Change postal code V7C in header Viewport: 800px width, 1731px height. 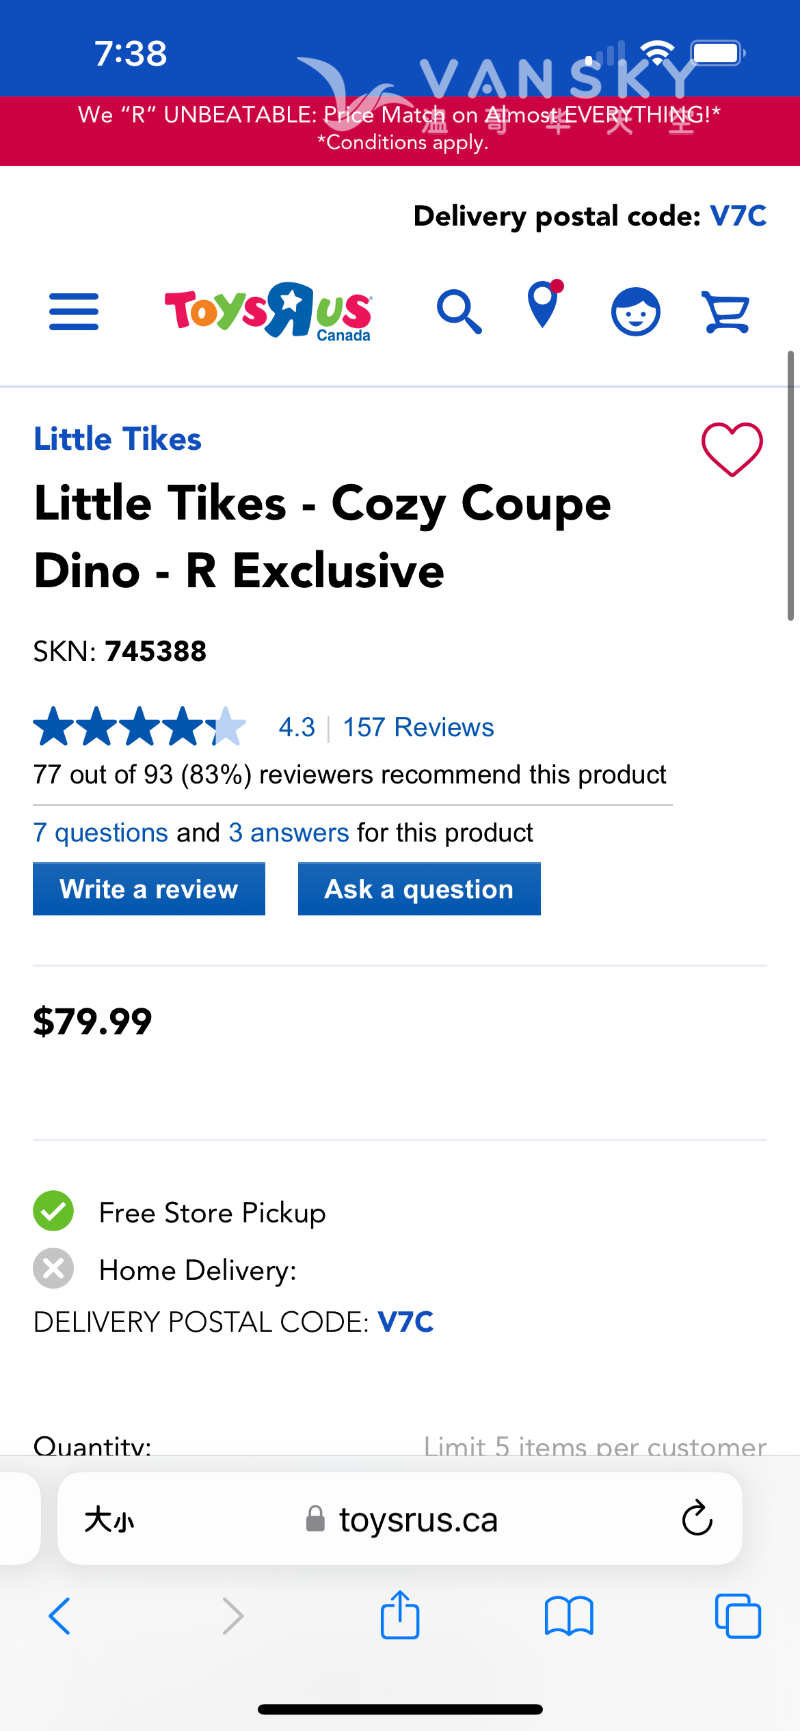tap(738, 216)
